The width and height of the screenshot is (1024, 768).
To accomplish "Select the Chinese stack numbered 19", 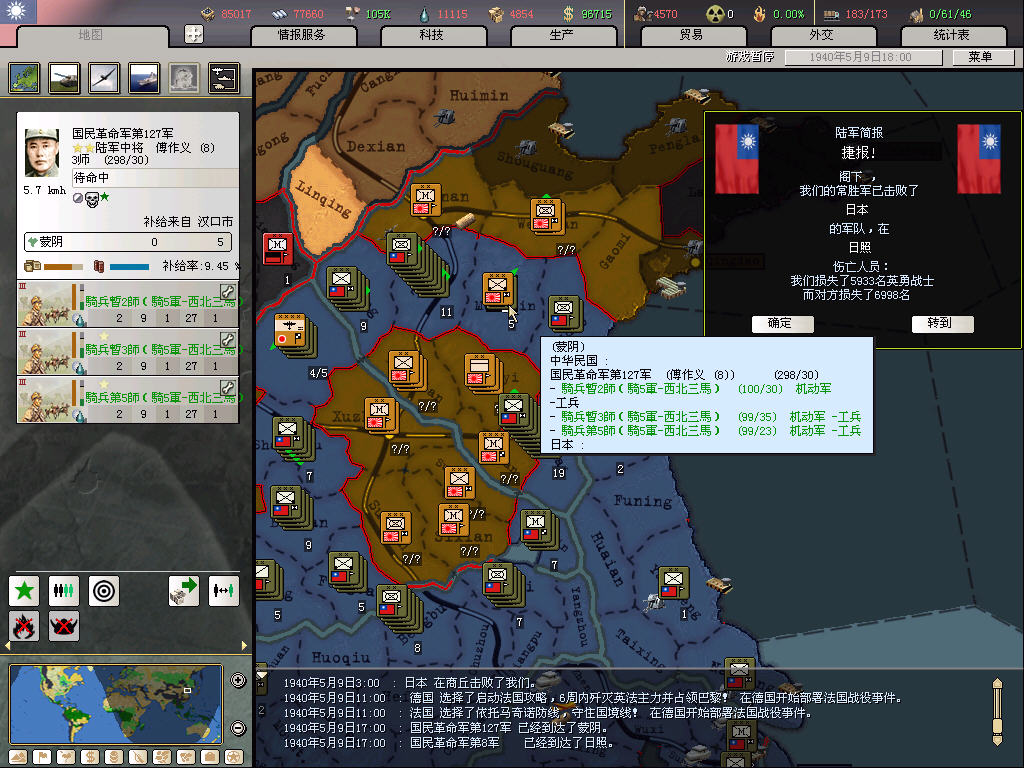I will (x=514, y=409).
